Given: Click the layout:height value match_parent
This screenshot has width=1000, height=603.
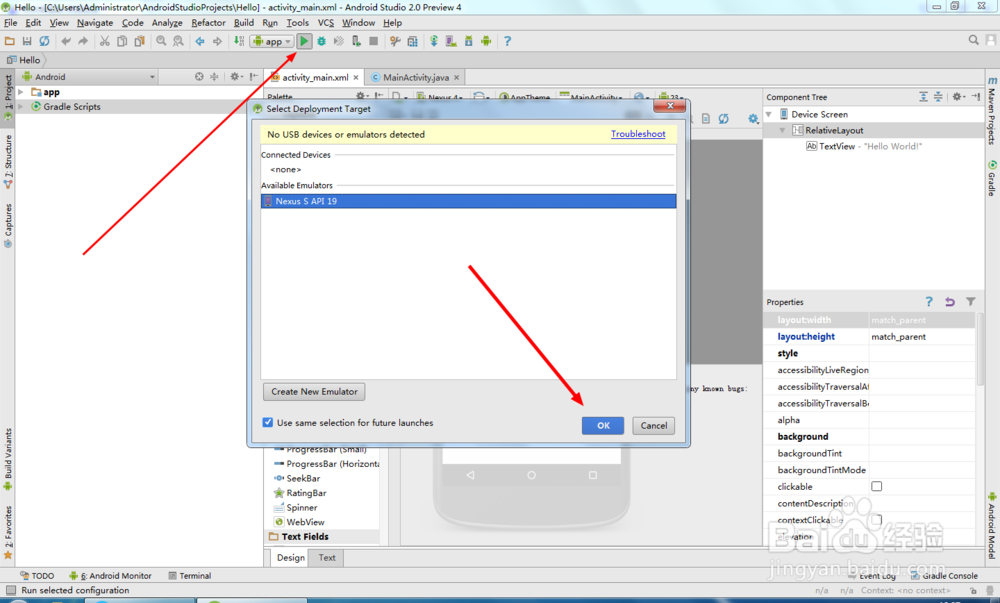Looking at the screenshot, I should (x=898, y=337).
